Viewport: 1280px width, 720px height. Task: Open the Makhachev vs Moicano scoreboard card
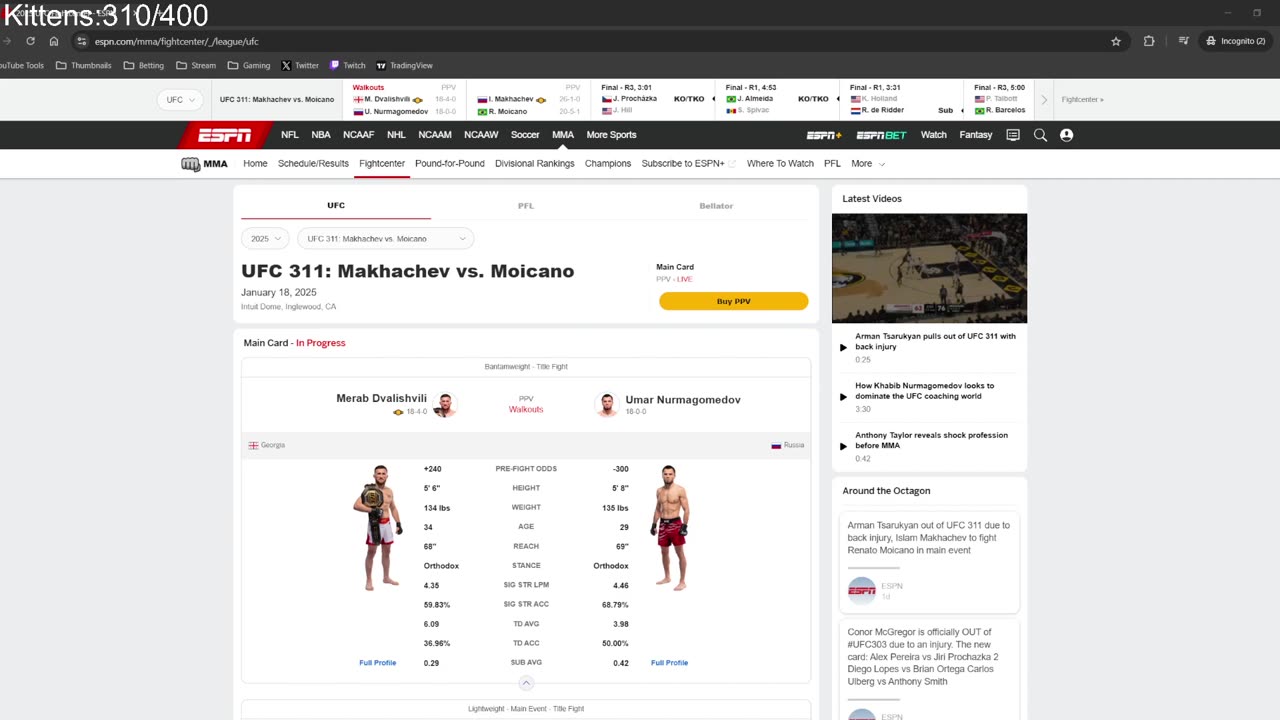(526, 100)
